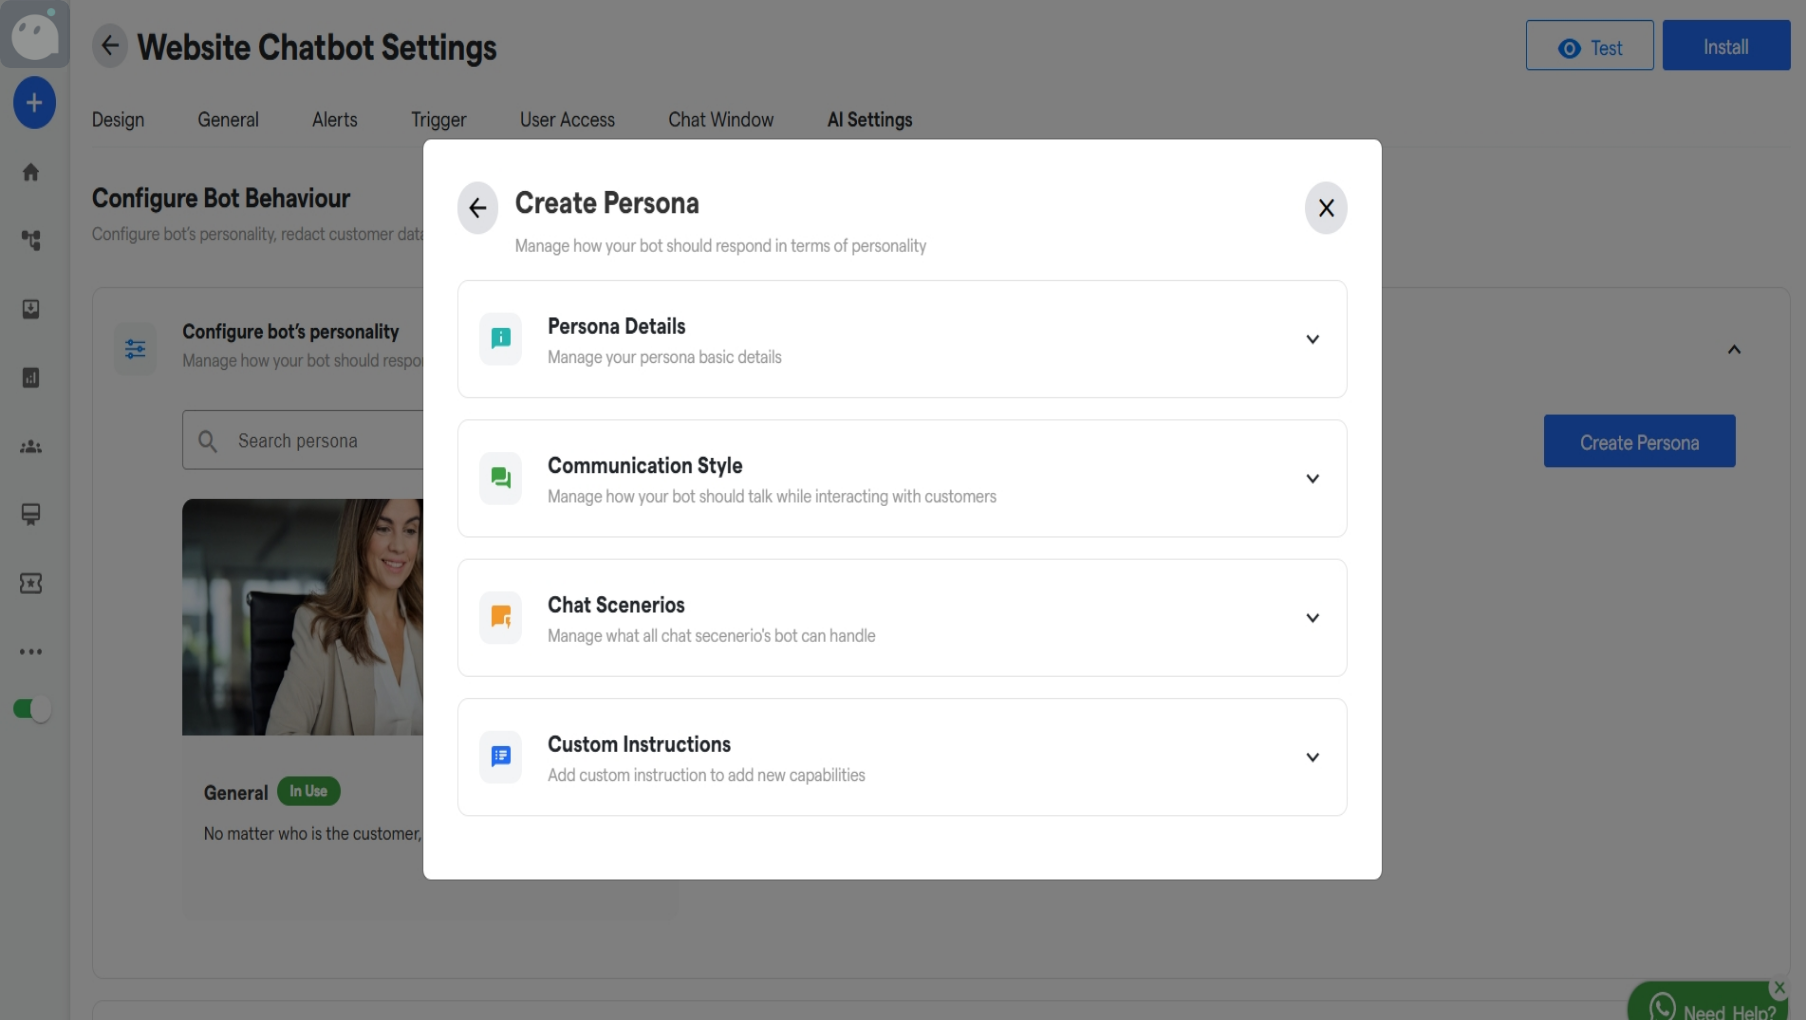1806x1020 pixels.
Task: Click the three-dots More icon in sidebar
Action: tap(31, 652)
